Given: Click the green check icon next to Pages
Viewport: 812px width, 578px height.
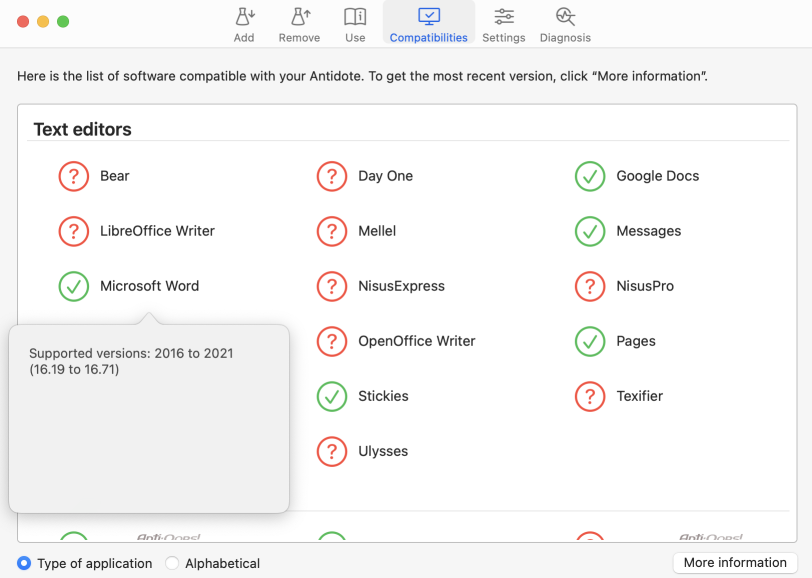Looking at the screenshot, I should pos(589,341).
